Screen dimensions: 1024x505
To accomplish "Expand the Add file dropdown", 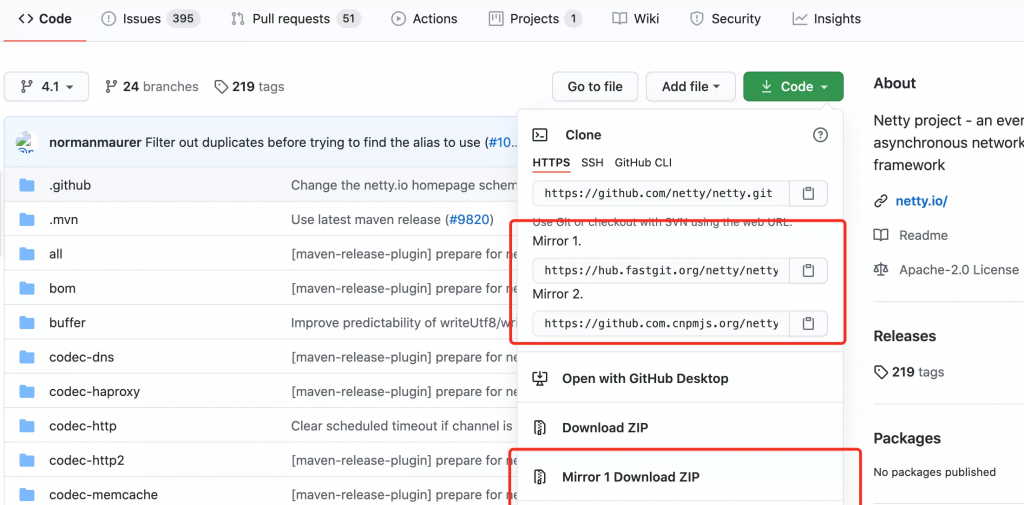I will pos(691,86).
